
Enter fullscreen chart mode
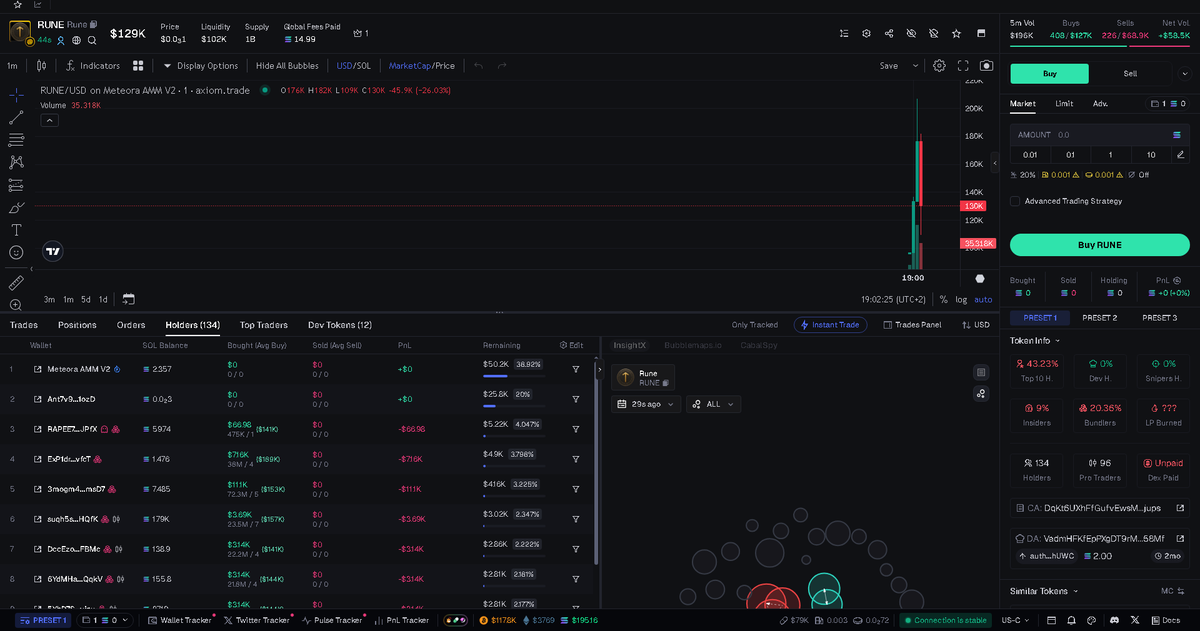963,66
